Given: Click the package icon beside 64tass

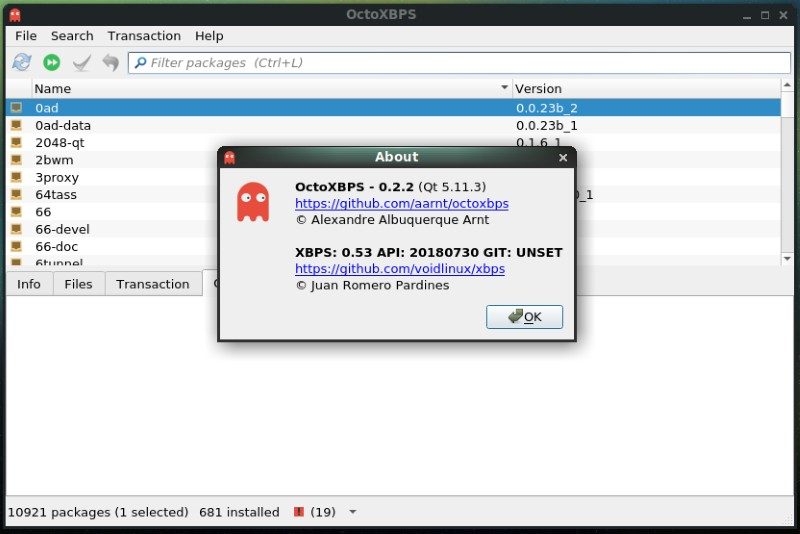Looking at the screenshot, I should pos(16,194).
